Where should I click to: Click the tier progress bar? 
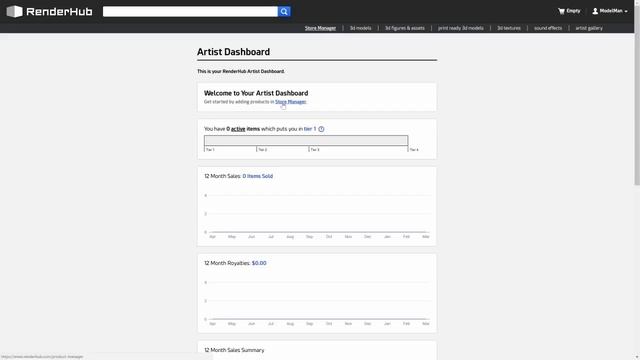(x=306, y=140)
